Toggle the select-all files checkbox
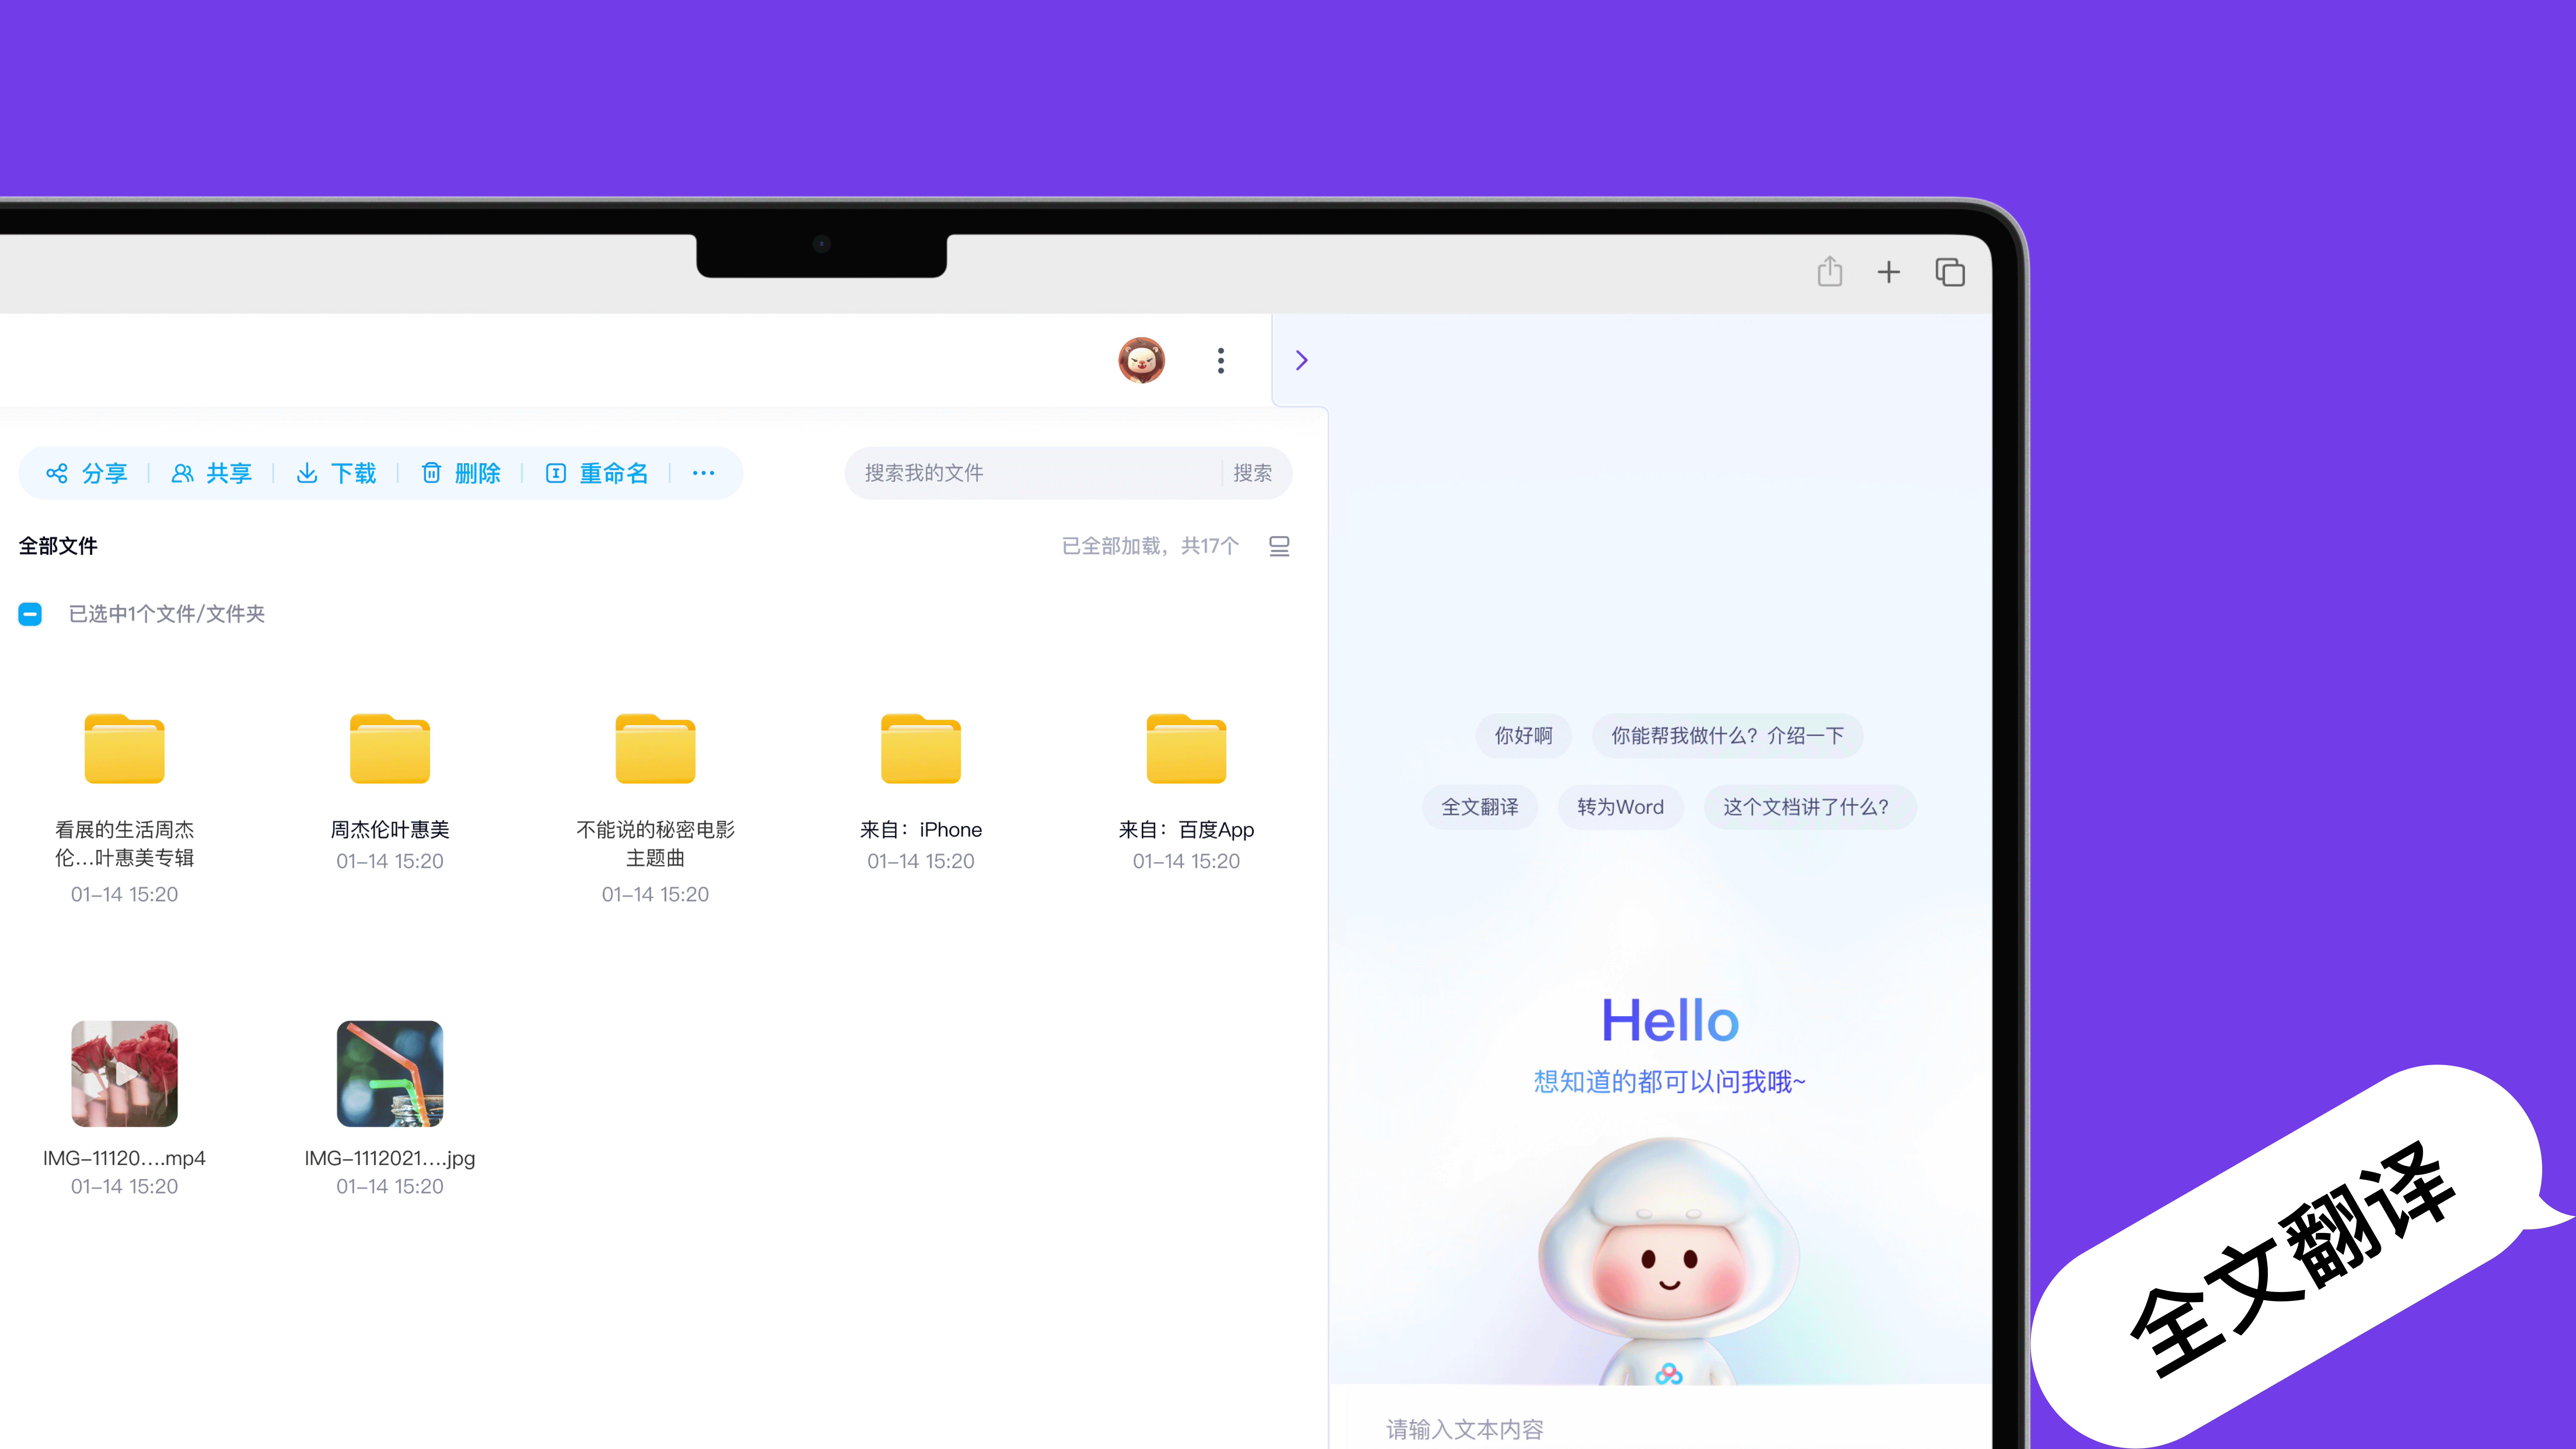Screen dimensions: 2576x1449 tap(30, 614)
